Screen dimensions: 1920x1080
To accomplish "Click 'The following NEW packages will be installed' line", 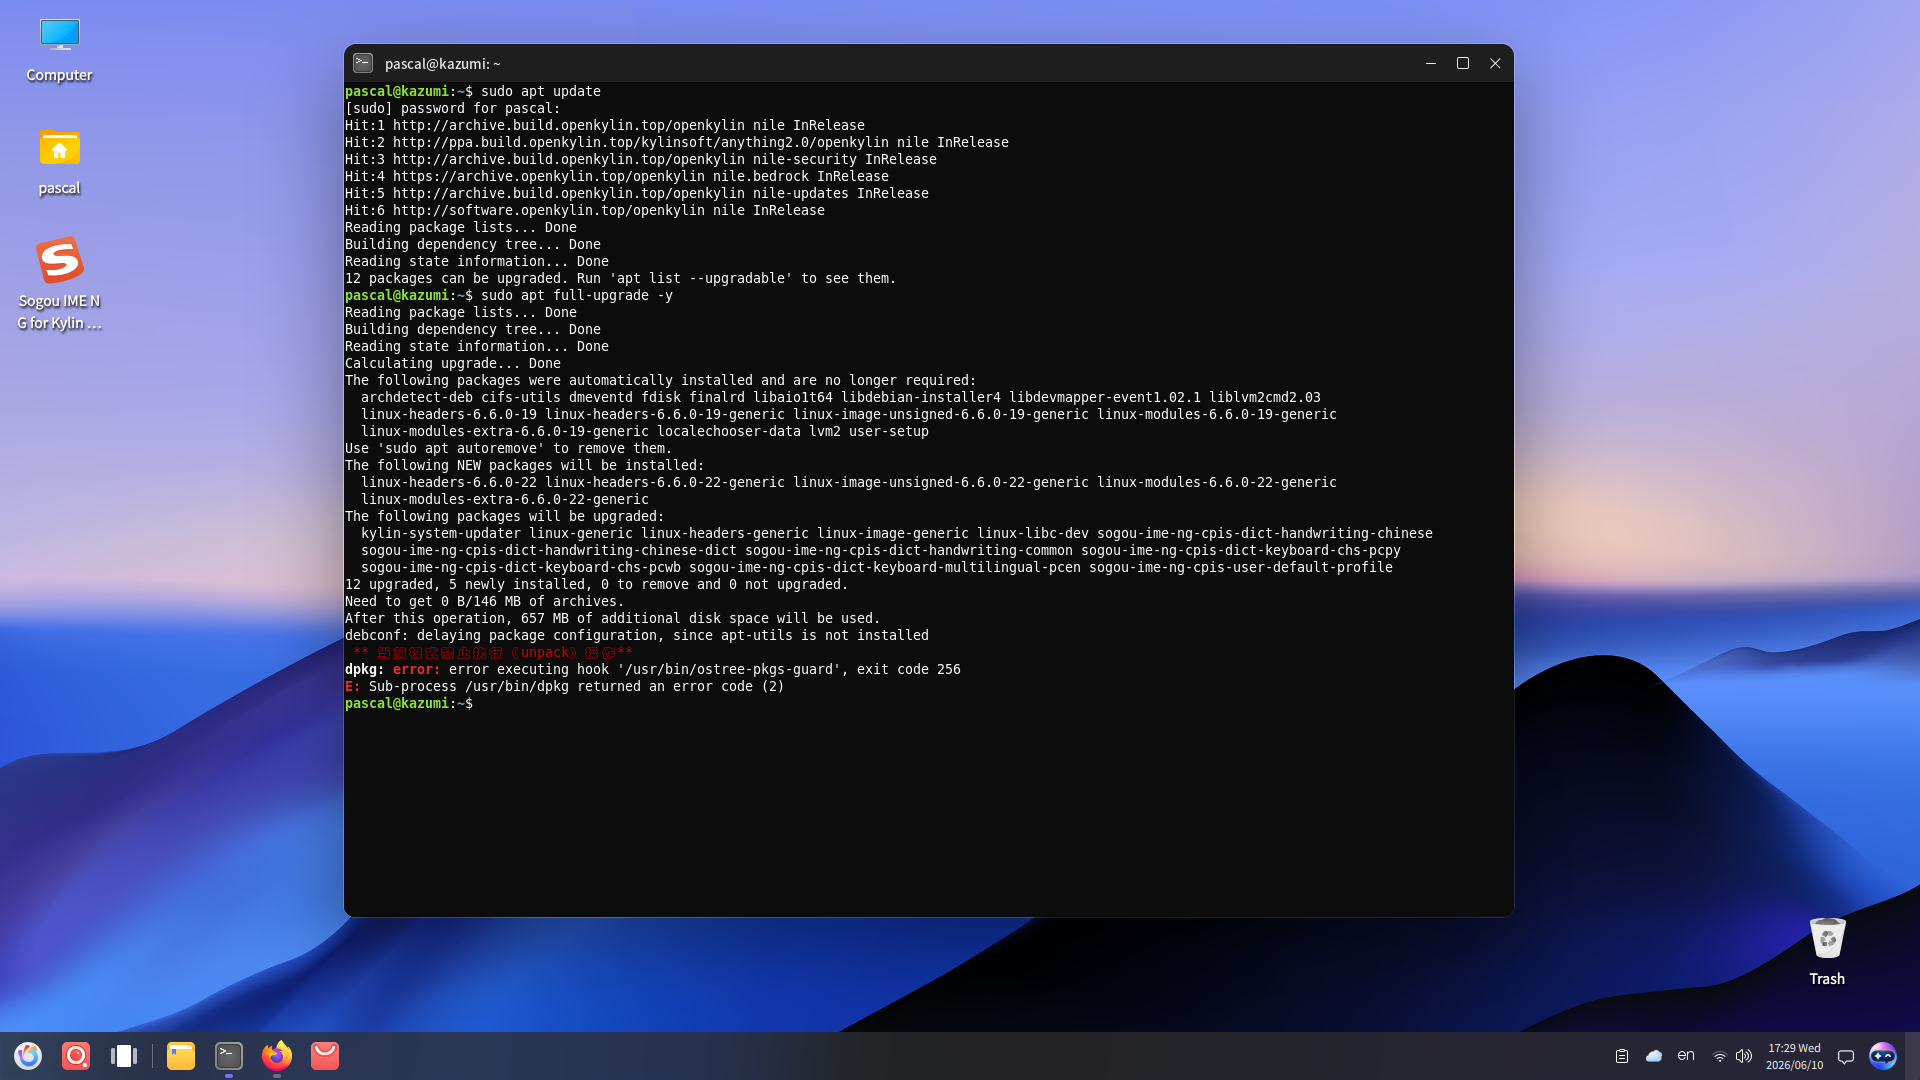I will point(525,465).
